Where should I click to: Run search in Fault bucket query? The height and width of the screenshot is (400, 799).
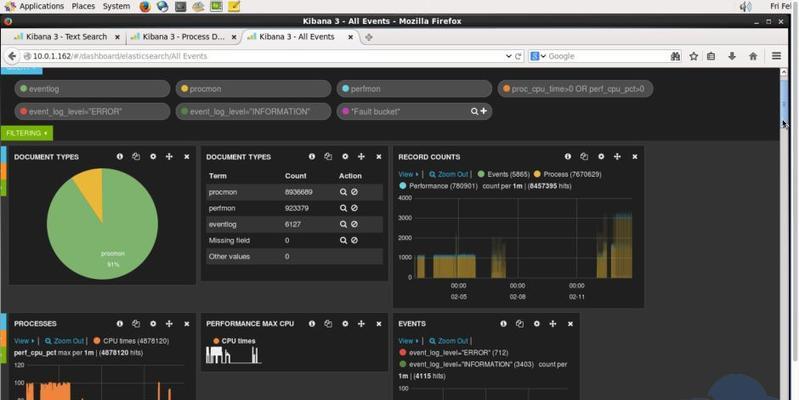(474, 111)
